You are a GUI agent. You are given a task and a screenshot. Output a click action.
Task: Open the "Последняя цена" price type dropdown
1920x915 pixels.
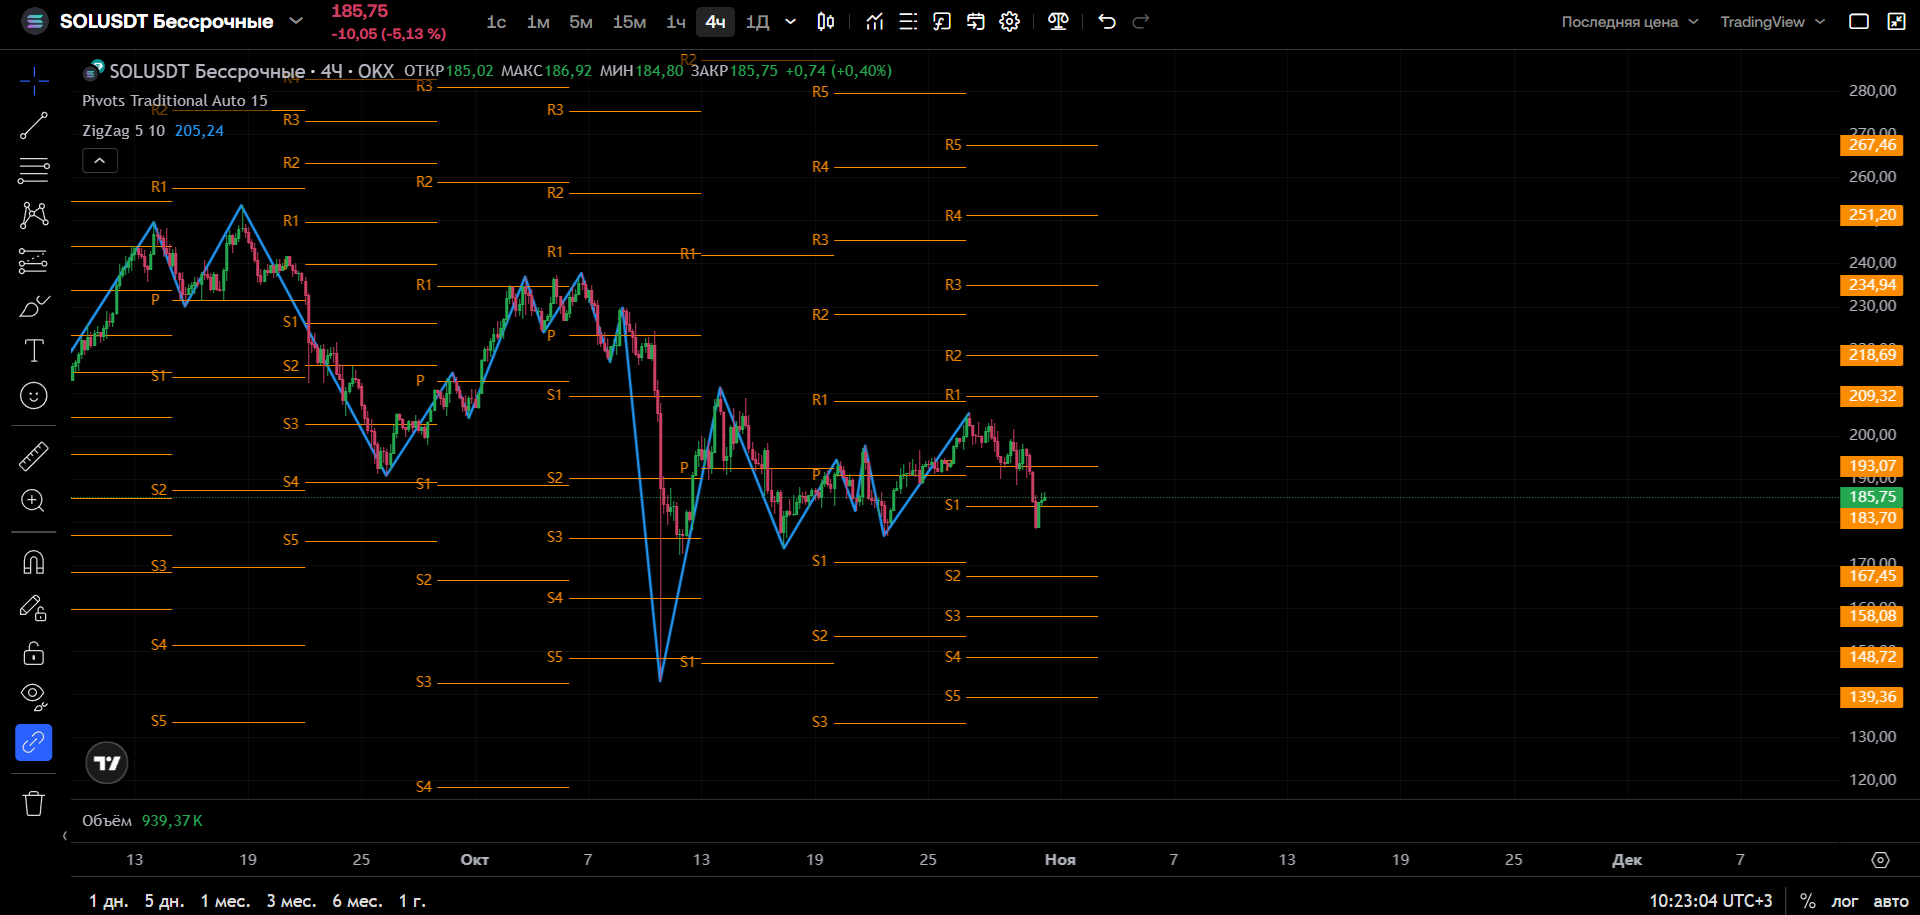point(1630,22)
